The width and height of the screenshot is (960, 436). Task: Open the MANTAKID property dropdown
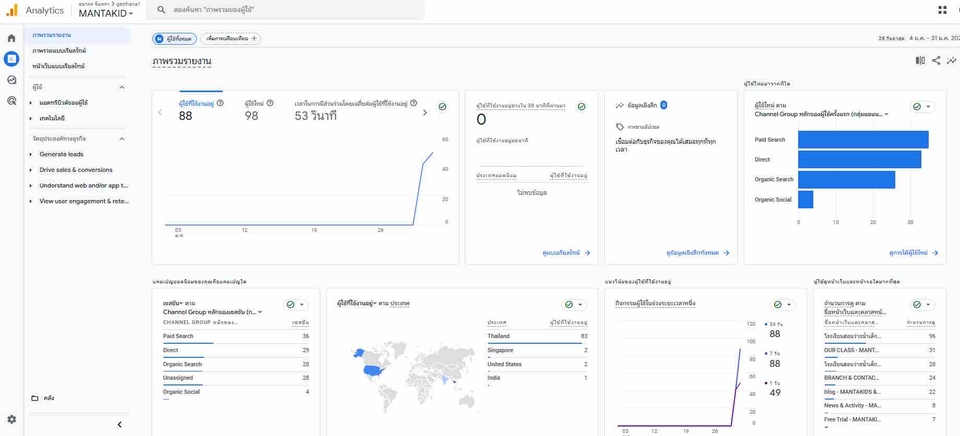[106, 13]
